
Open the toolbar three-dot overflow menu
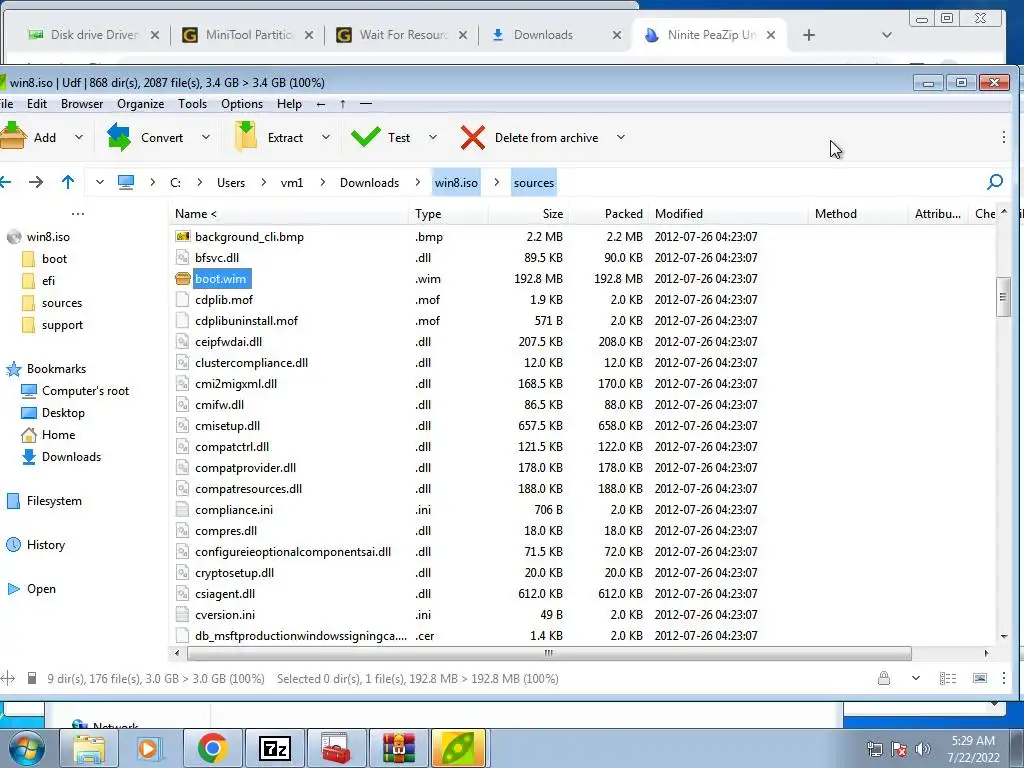point(1004,137)
